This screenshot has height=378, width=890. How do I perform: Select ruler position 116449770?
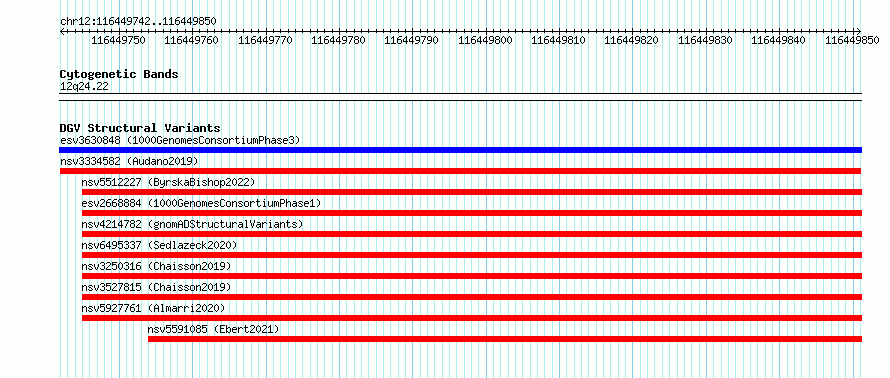click(265, 40)
